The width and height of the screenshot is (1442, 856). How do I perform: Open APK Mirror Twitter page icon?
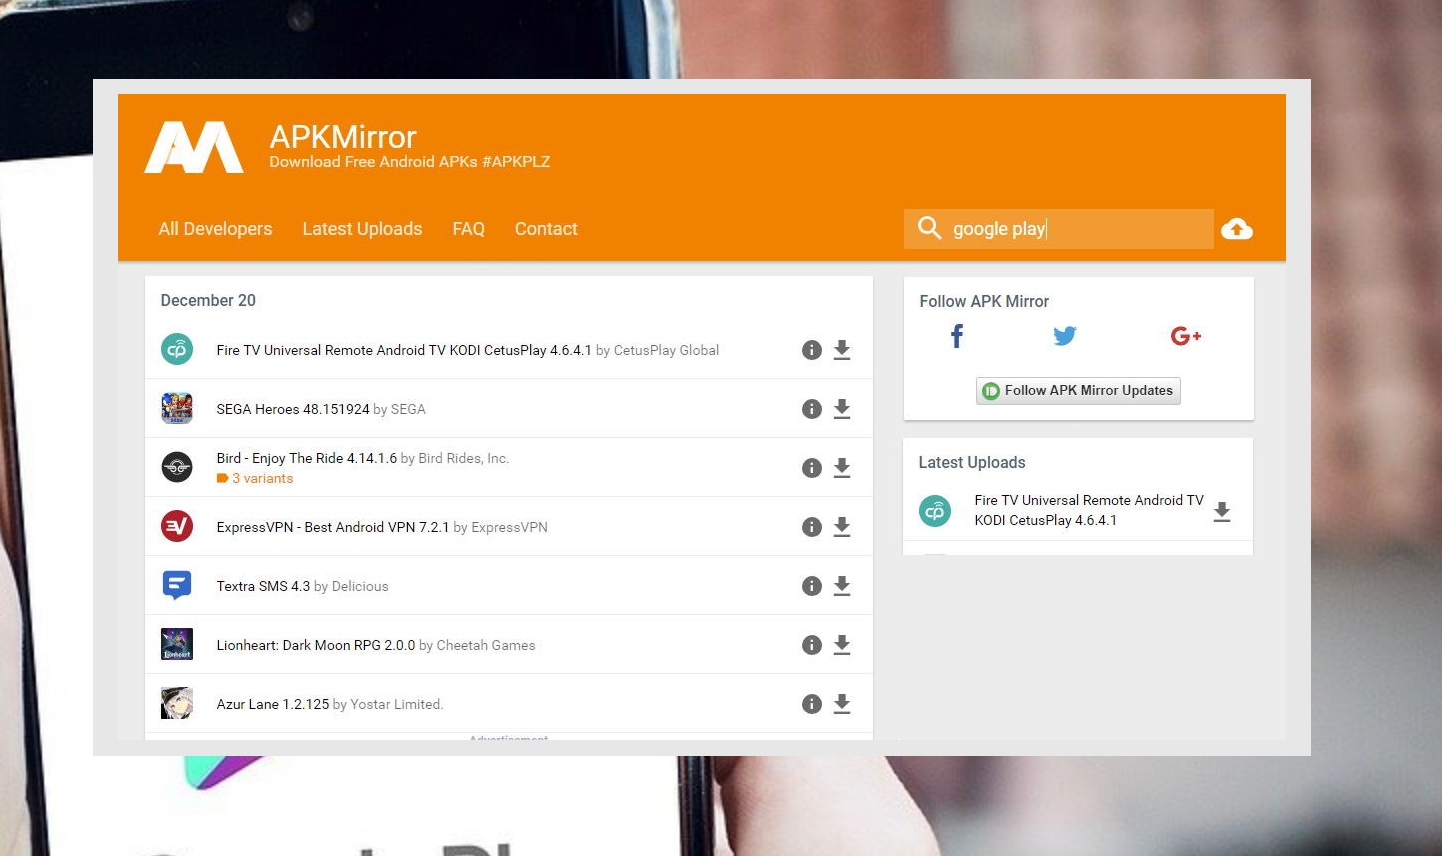pyautogui.click(x=1065, y=336)
